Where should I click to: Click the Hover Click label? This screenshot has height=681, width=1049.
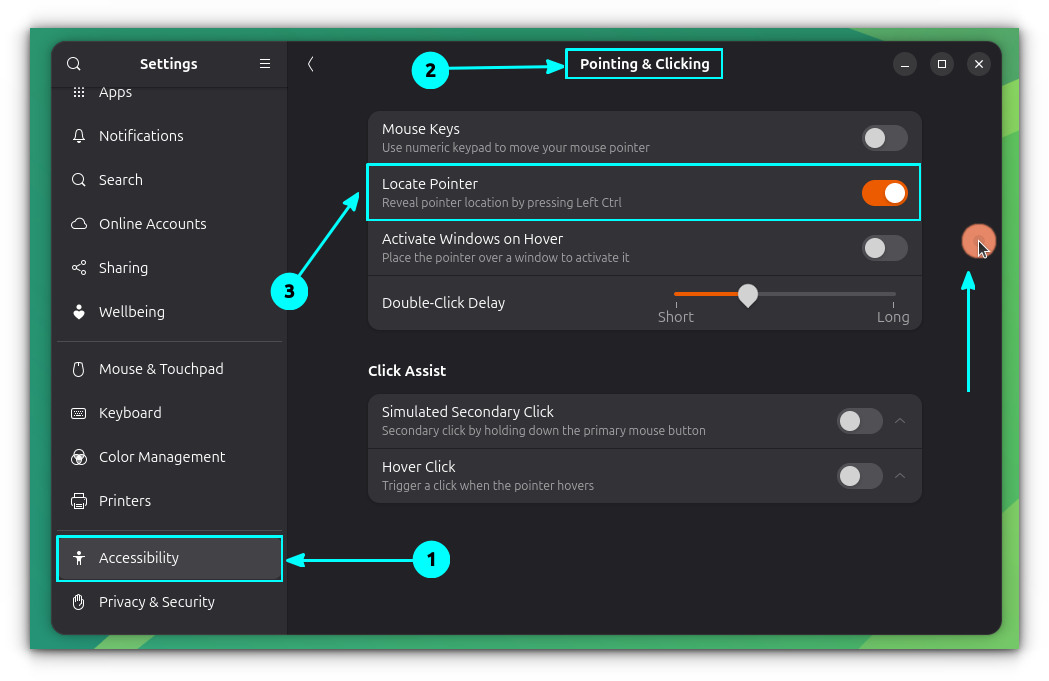(418, 467)
